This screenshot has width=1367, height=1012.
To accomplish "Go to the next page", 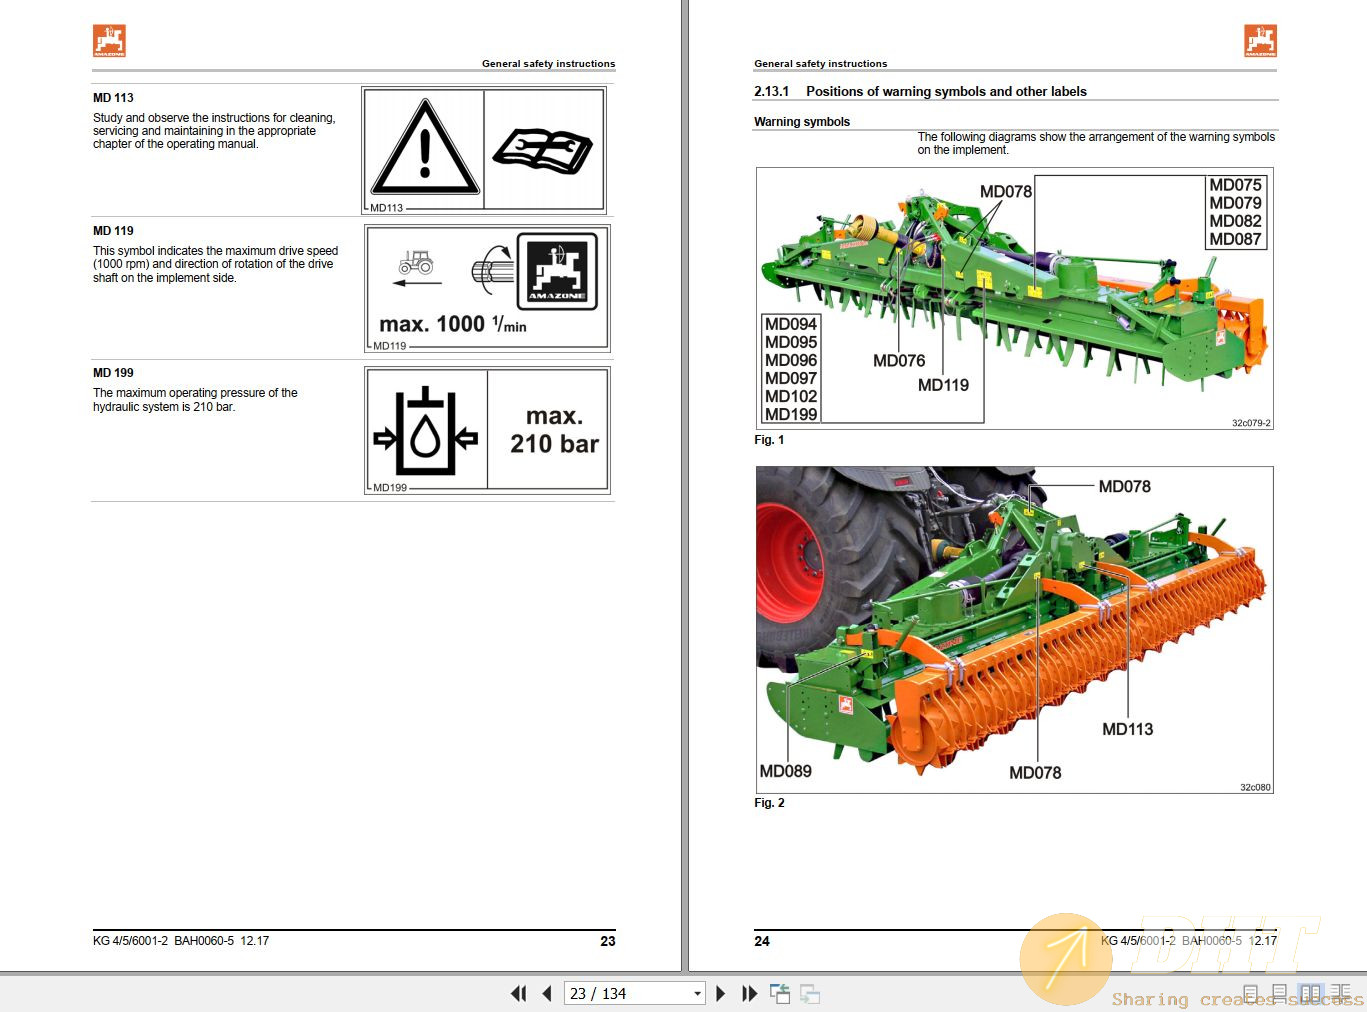I will pos(720,993).
